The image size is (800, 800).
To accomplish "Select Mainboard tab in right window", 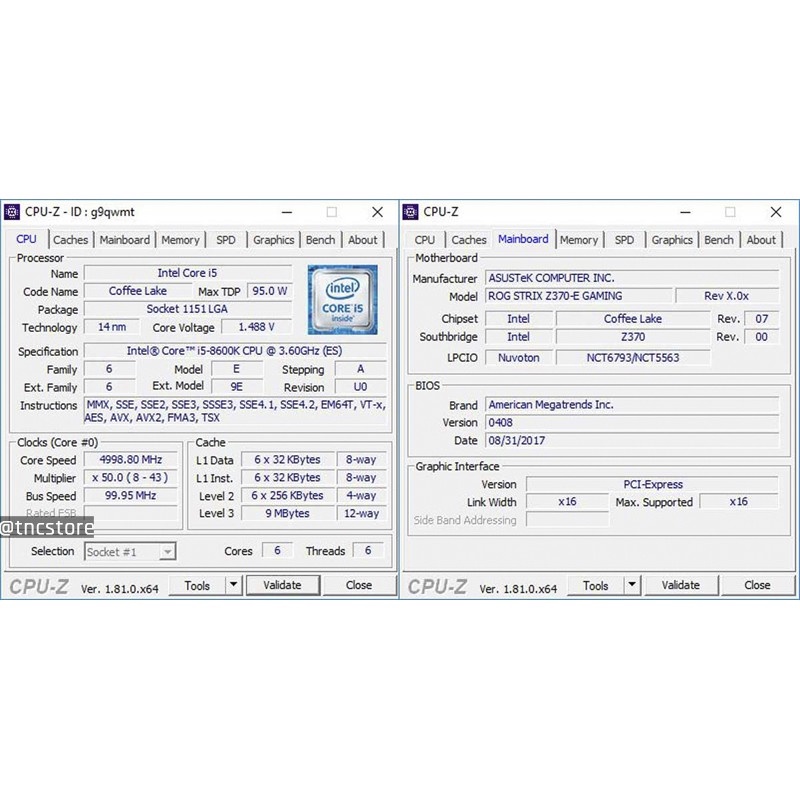I will [523, 239].
